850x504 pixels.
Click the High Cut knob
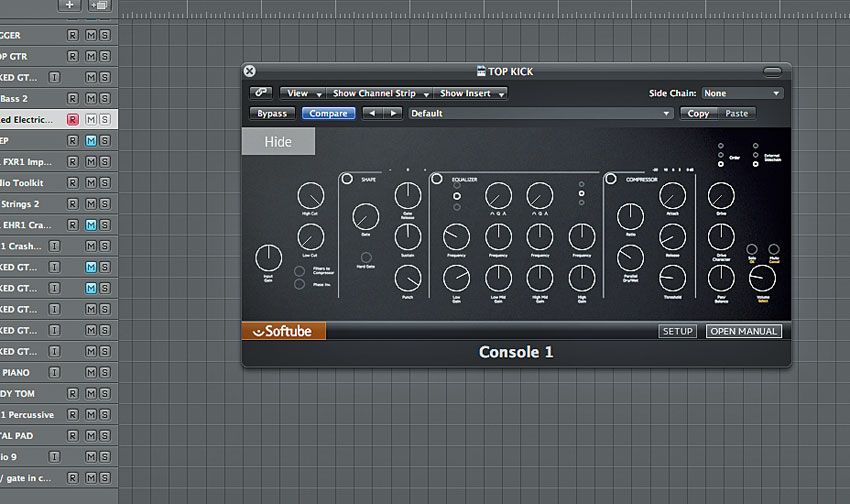pyautogui.click(x=311, y=196)
